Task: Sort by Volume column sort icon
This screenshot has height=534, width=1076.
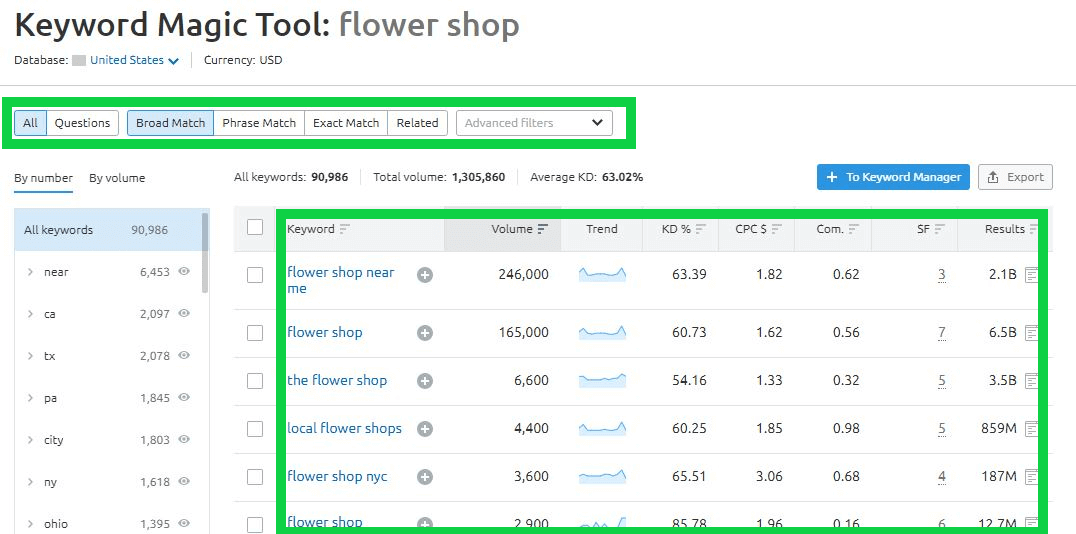Action: coord(543,229)
